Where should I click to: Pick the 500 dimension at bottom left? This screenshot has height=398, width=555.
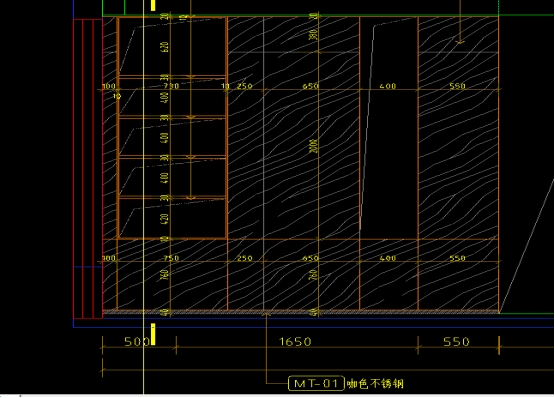(137, 342)
